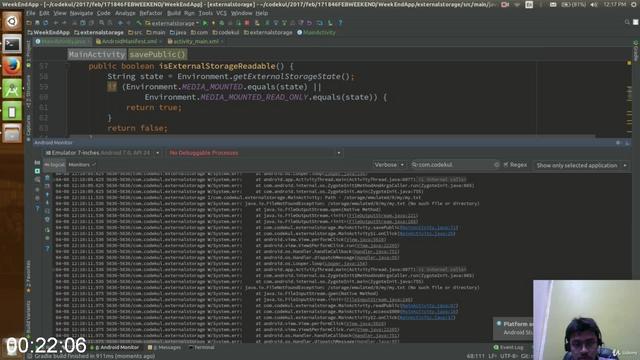Viewport: 640px width, 360px height.
Task: Open Android Studio from the dock
Action: [x=12, y=89]
